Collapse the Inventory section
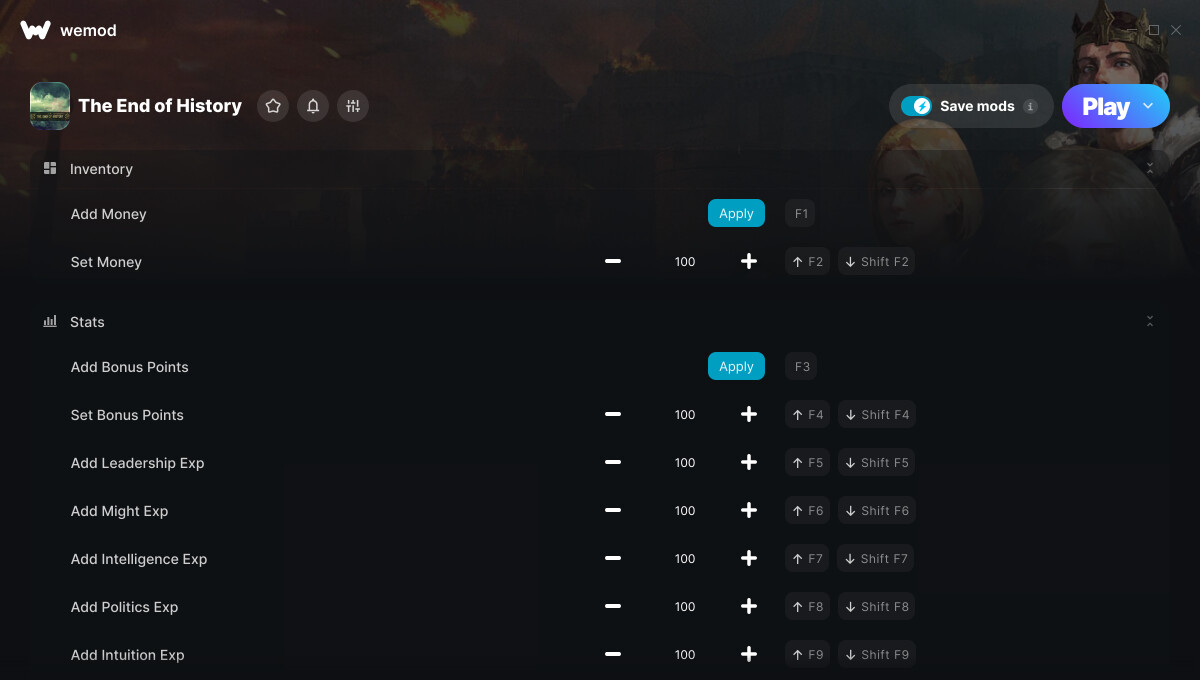This screenshot has height=680, width=1200. pyautogui.click(x=1150, y=169)
